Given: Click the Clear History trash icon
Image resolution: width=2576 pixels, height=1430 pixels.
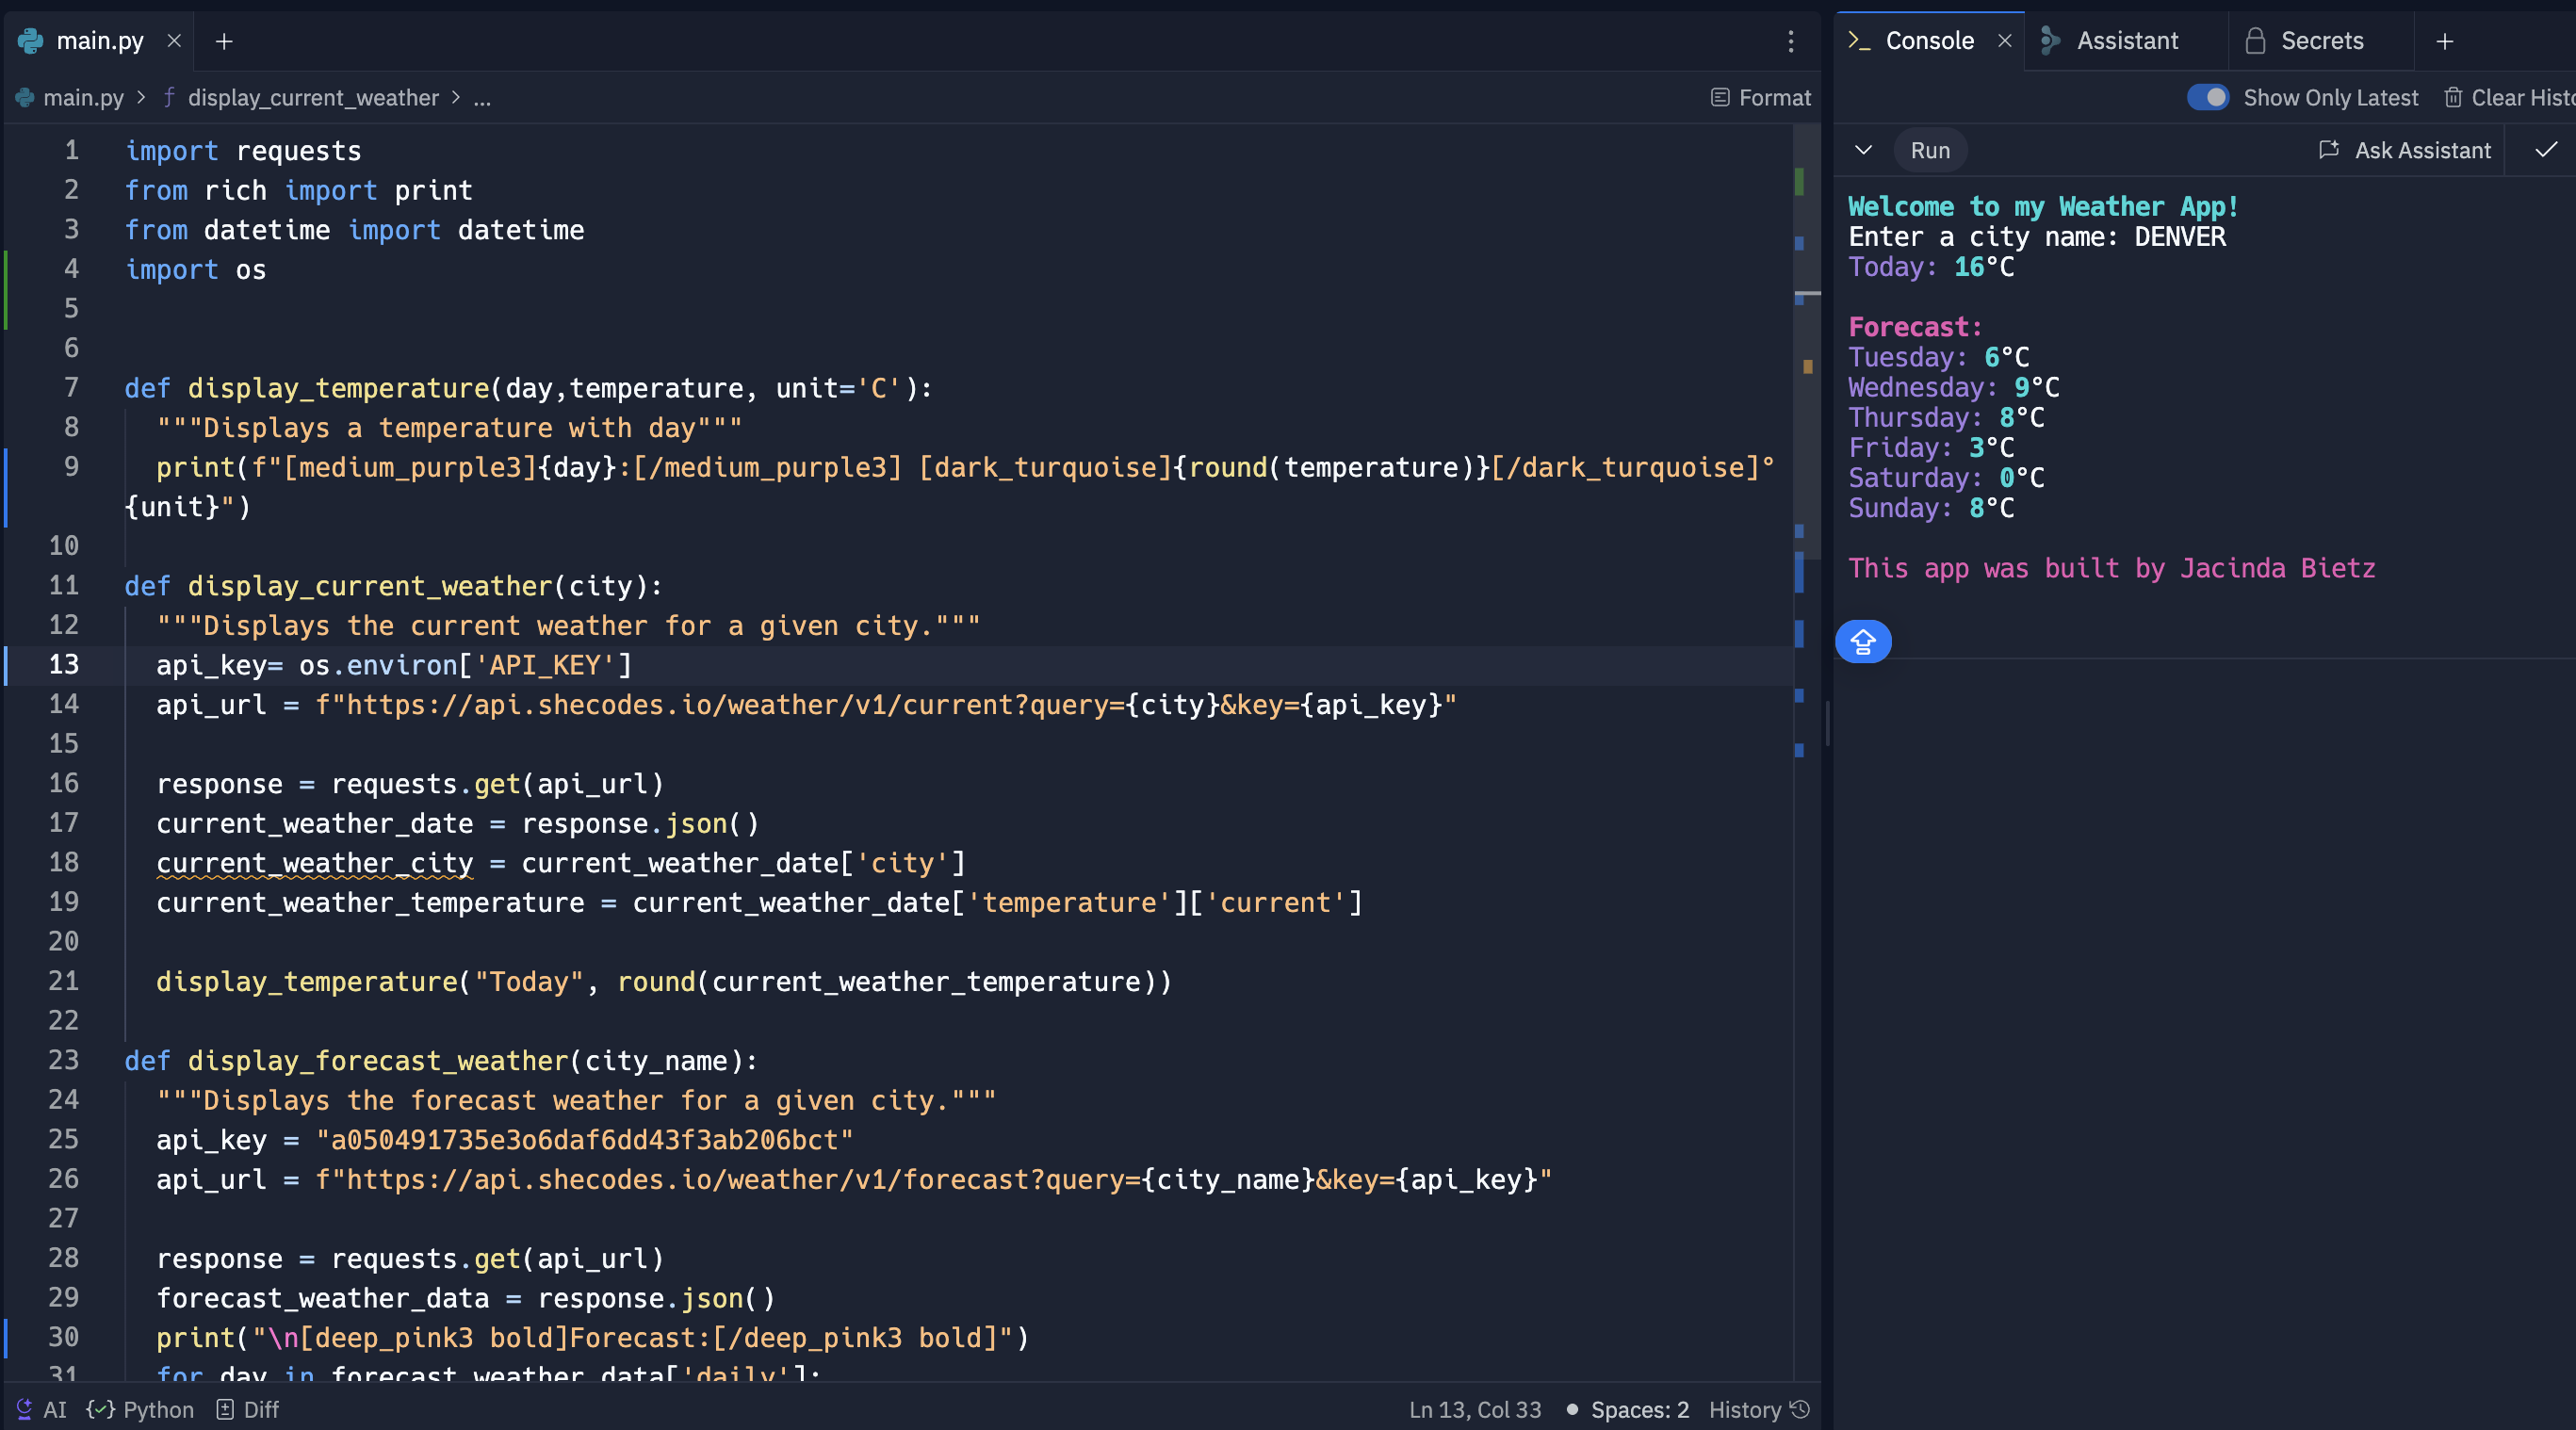Looking at the screenshot, I should coord(2456,97).
